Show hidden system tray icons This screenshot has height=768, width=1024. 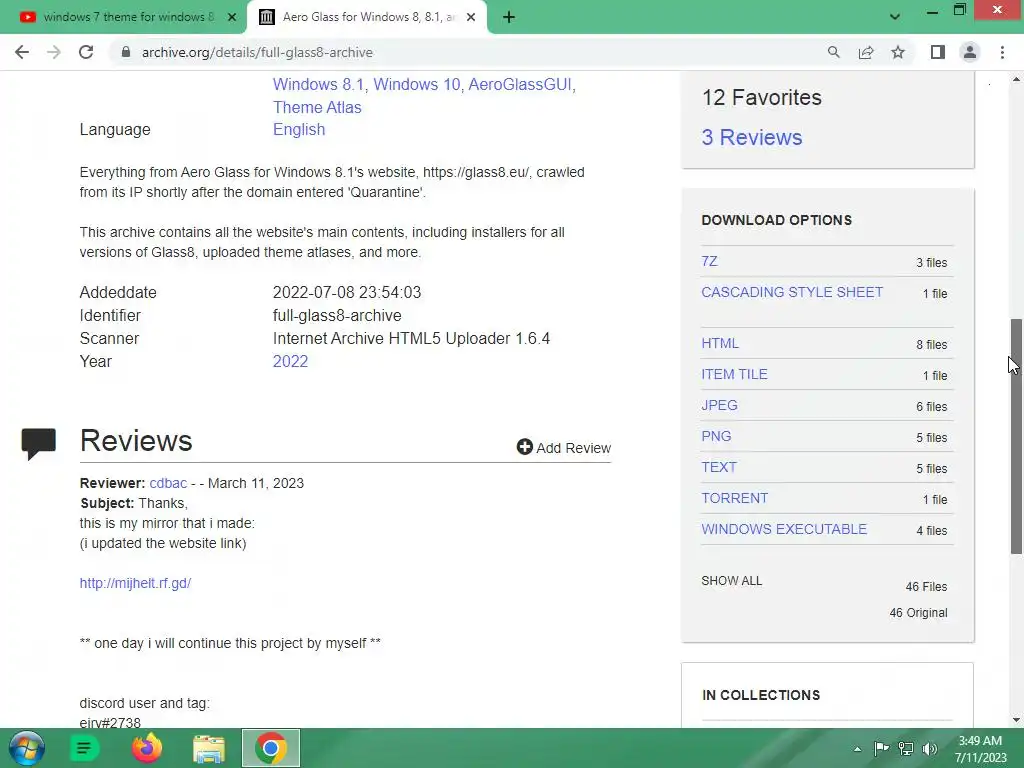coord(857,749)
